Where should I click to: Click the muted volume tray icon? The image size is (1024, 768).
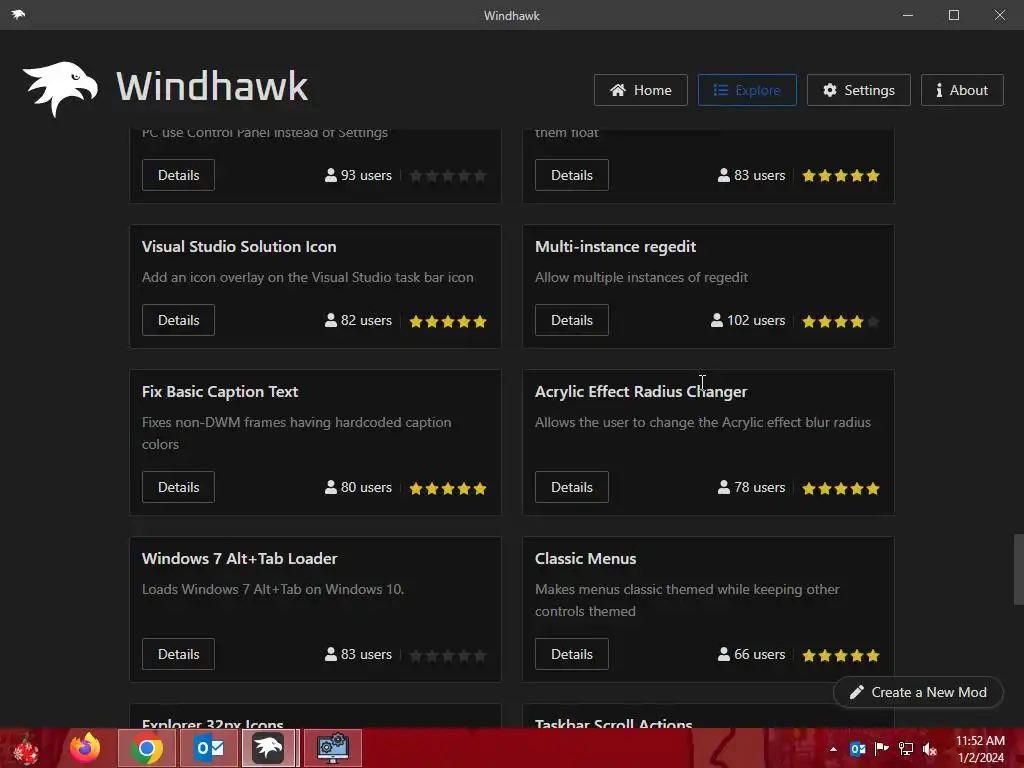pyautogui.click(x=930, y=749)
